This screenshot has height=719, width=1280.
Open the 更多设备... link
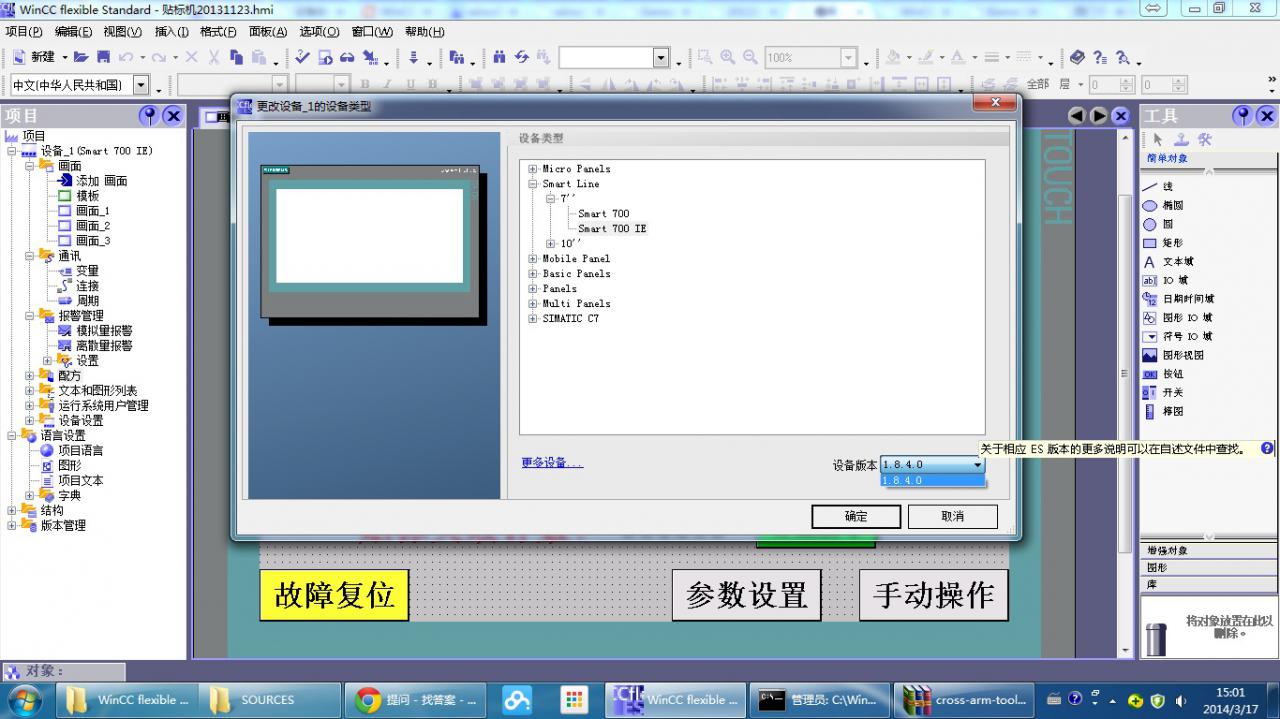(551, 463)
